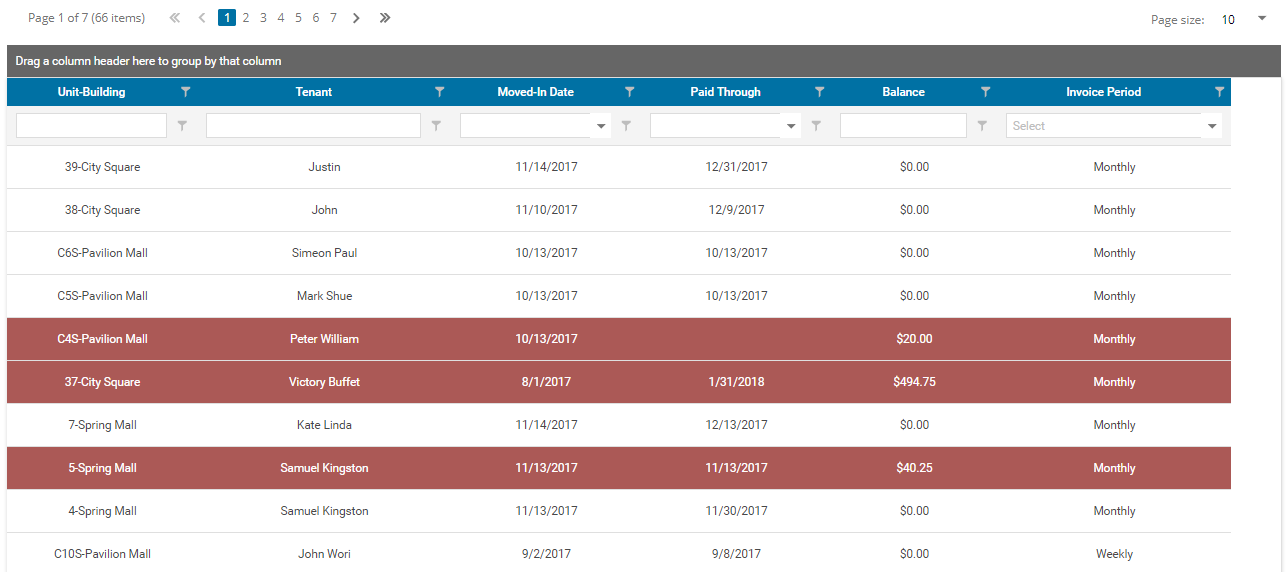Sort by Moved-In Date column header
The width and height of the screenshot is (1288, 572).
click(536, 92)
